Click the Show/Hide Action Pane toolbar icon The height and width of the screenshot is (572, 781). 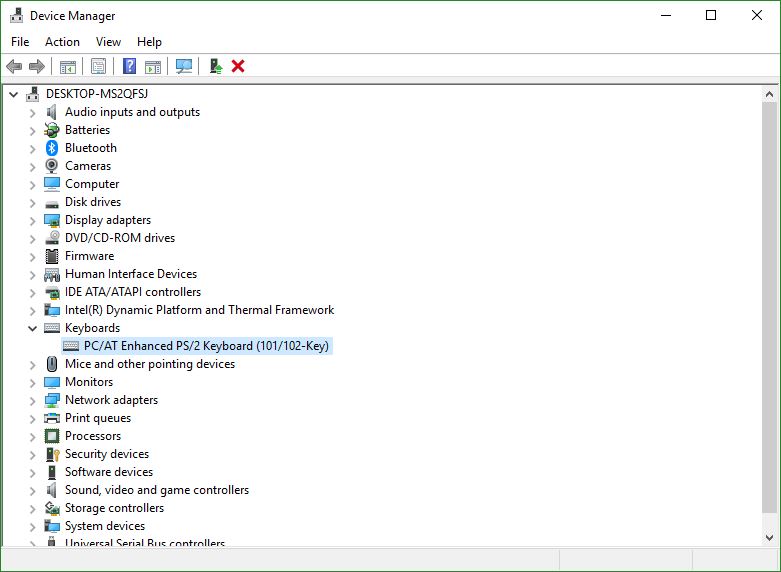tap(153, 66)
